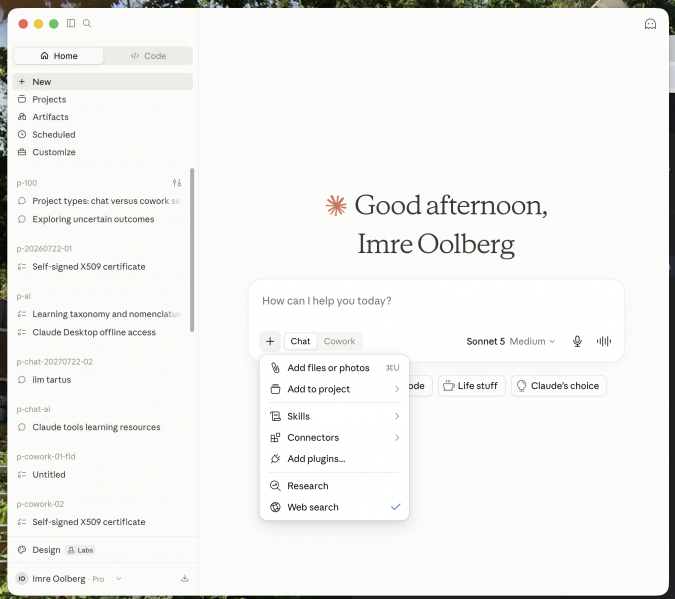Viewport: 675px width, 599px height.
Task: Open 'Claude tools learning resources' chat
Action: tap(101, 427)
